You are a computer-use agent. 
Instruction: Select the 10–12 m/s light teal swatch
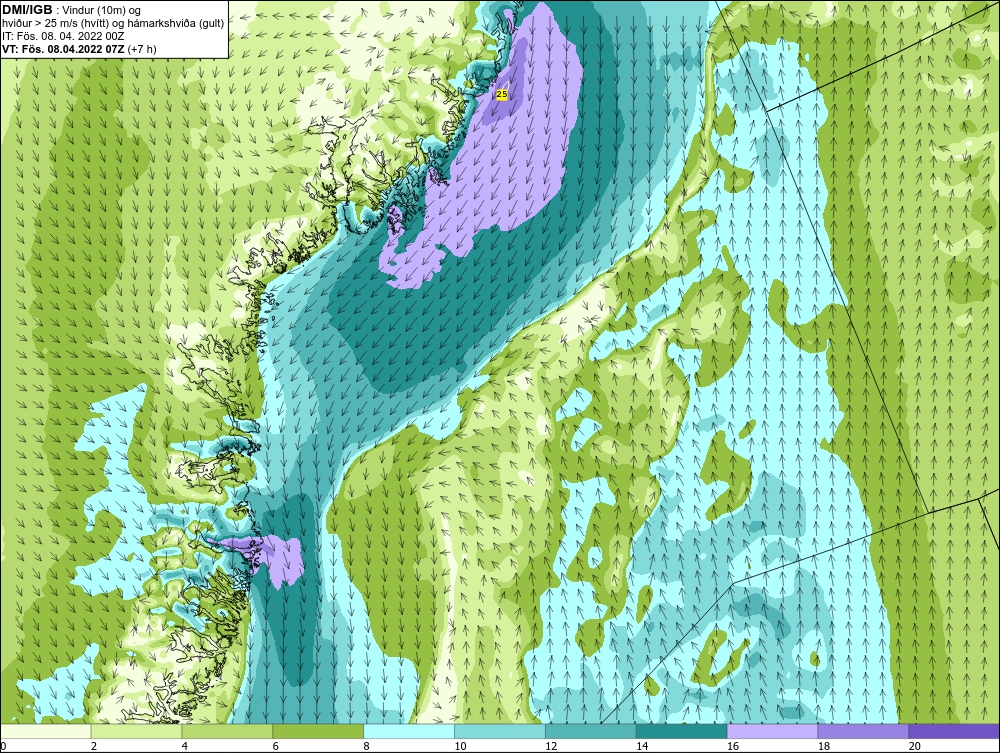pos(500,731)
